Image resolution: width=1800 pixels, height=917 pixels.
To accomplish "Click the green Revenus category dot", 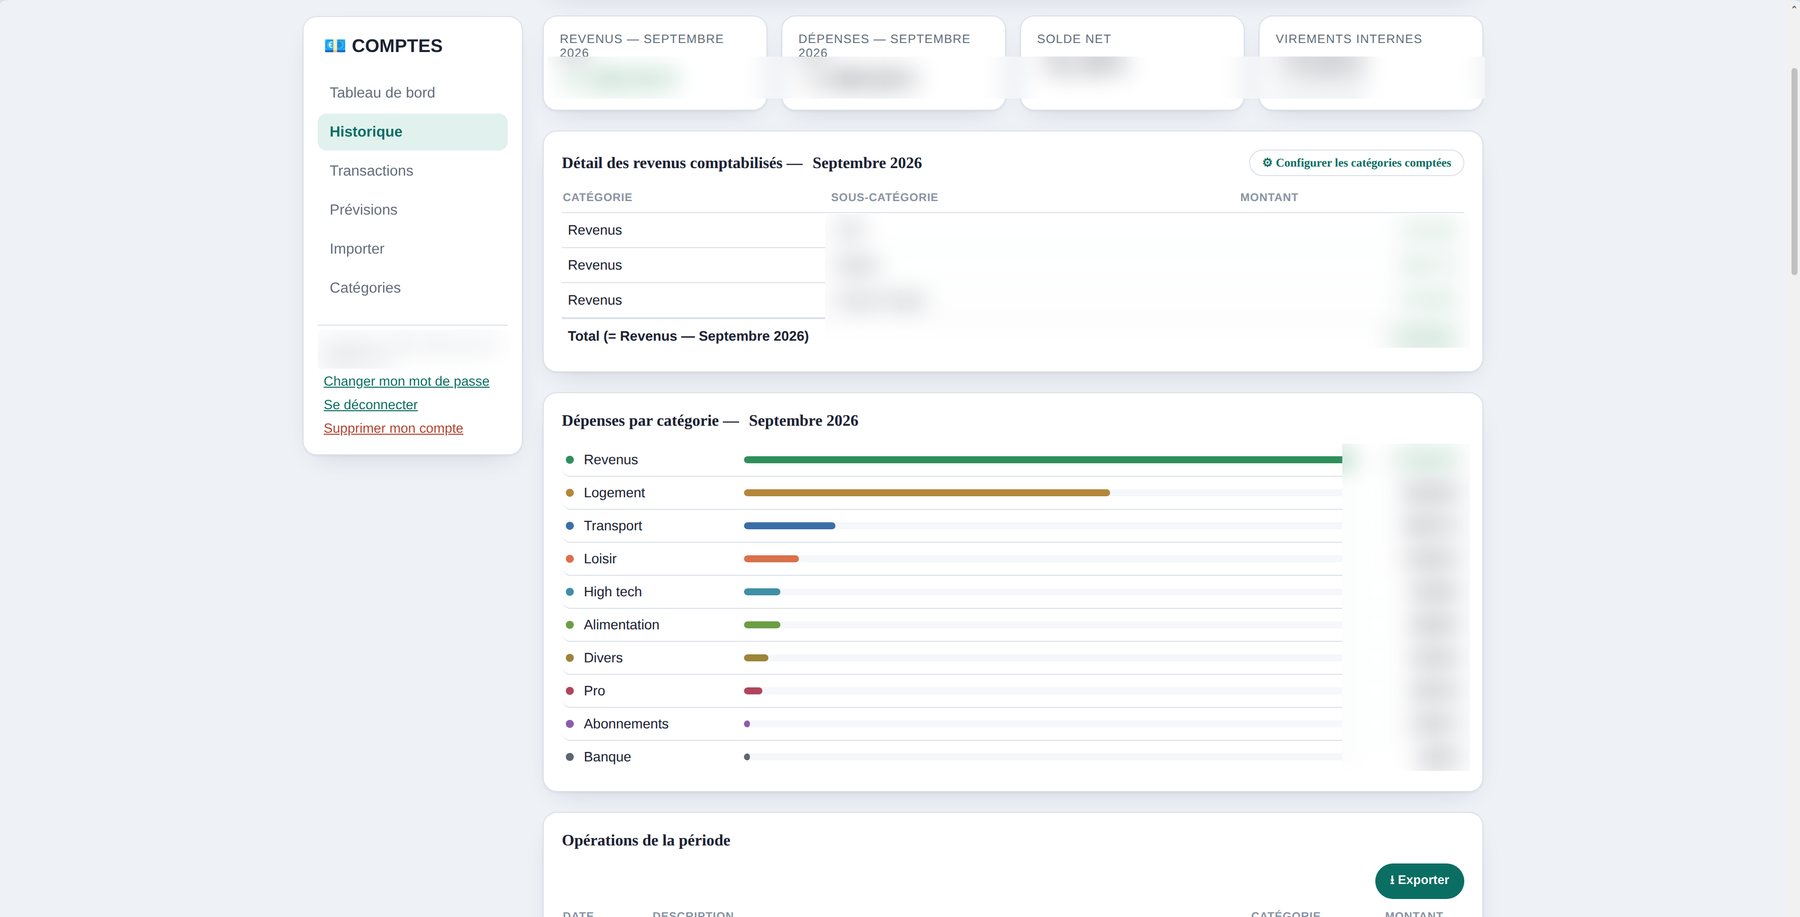I will coord(570,460).
